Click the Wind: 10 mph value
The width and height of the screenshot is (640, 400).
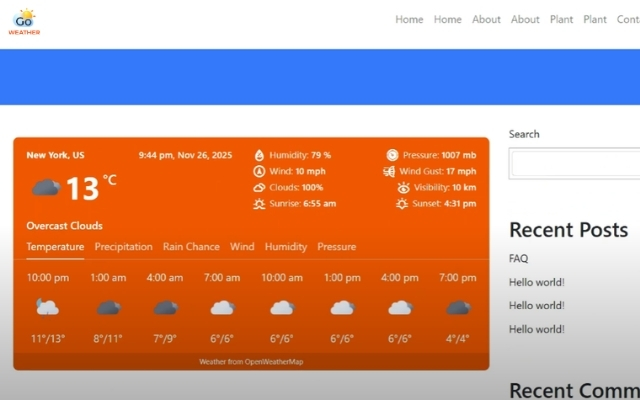pos(298,171)
